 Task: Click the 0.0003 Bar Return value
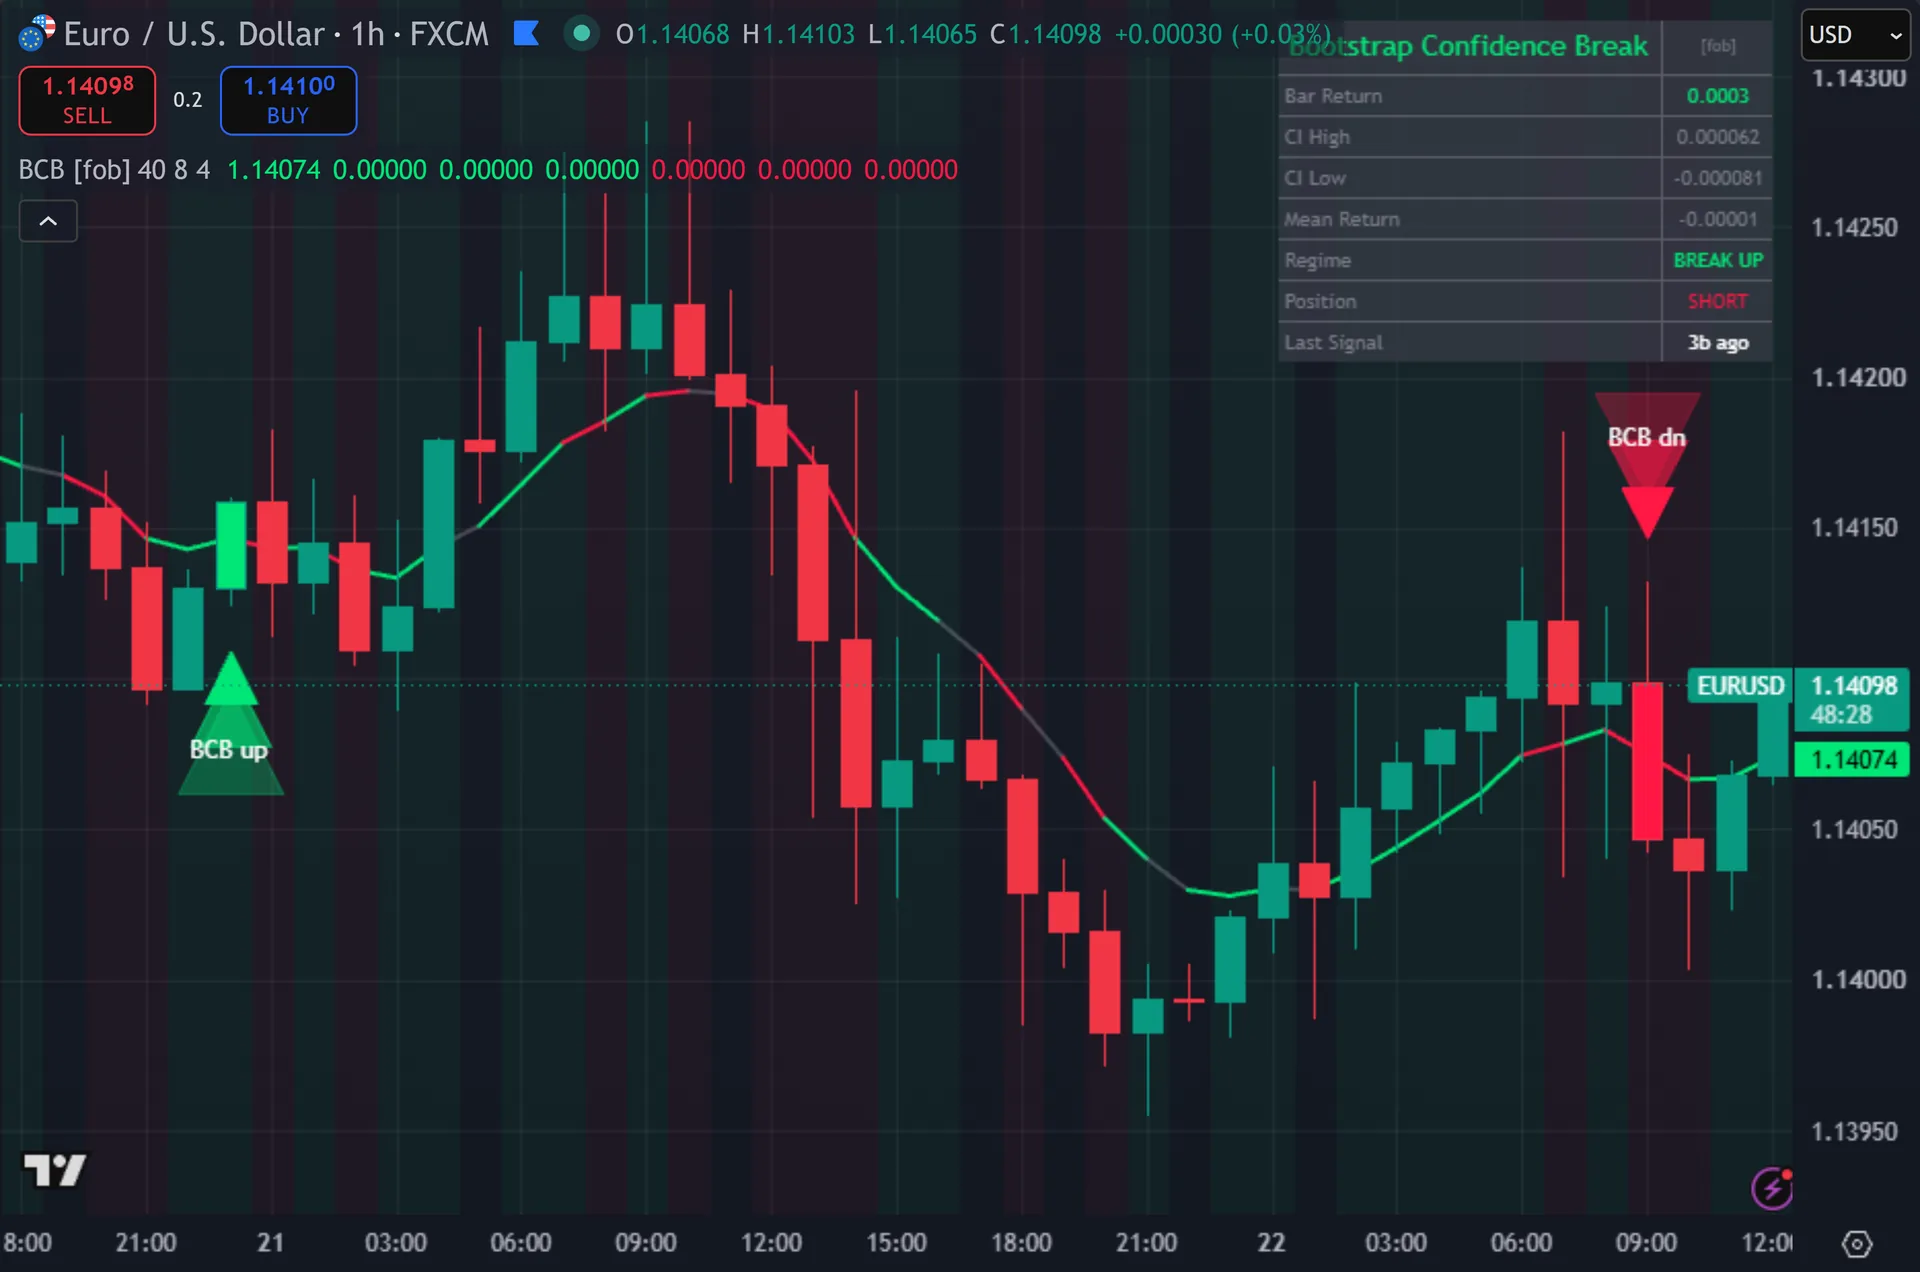pos(1717,96)
